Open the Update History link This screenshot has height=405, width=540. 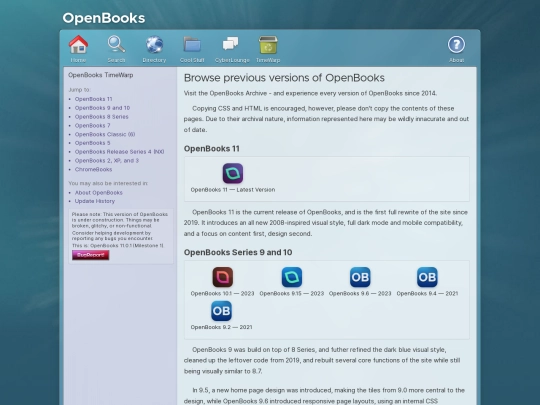pos(95,201)
